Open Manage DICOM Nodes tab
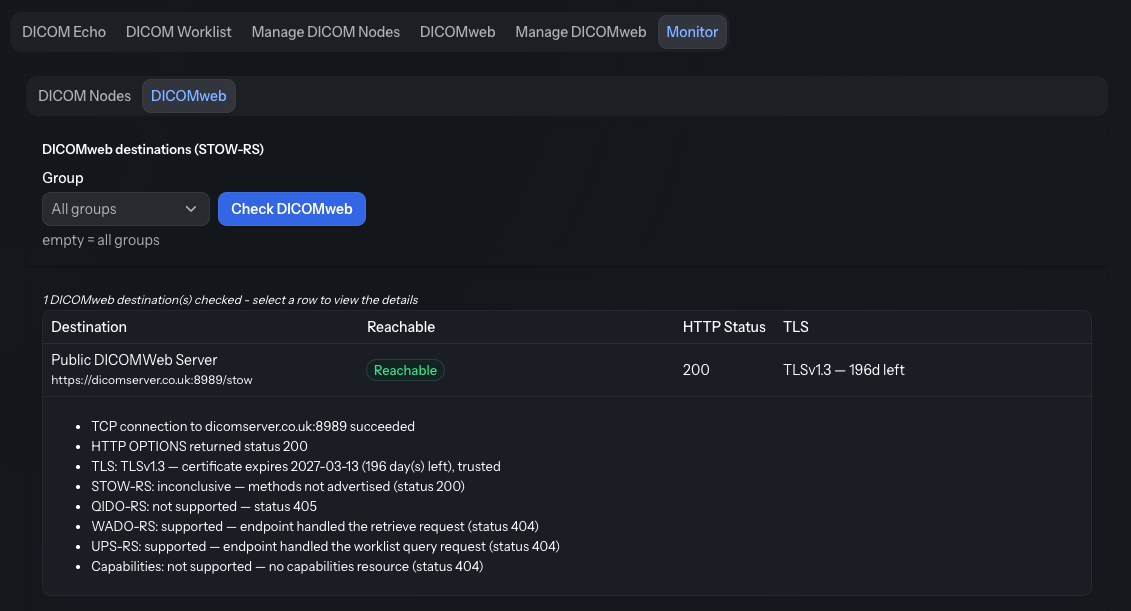The height and width of the screenshot is (611, 1131). click(325, 32)
